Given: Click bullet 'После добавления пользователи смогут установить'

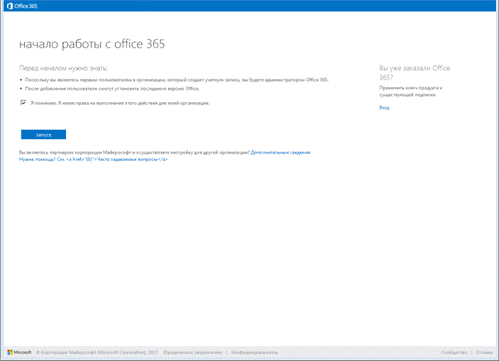Looking at the screenshot, I should point(112,89).
